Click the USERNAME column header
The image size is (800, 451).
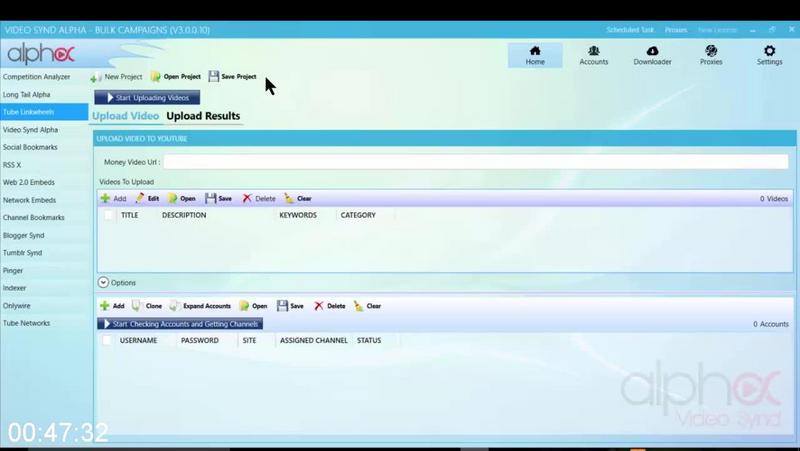pos(138,340)
